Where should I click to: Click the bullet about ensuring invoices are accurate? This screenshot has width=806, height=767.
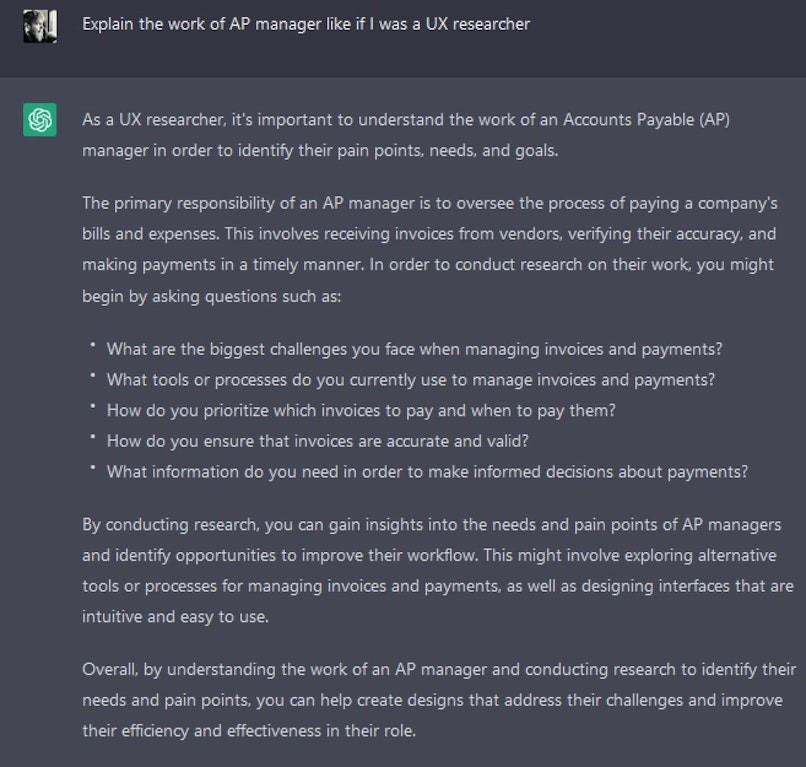[317, 441]
